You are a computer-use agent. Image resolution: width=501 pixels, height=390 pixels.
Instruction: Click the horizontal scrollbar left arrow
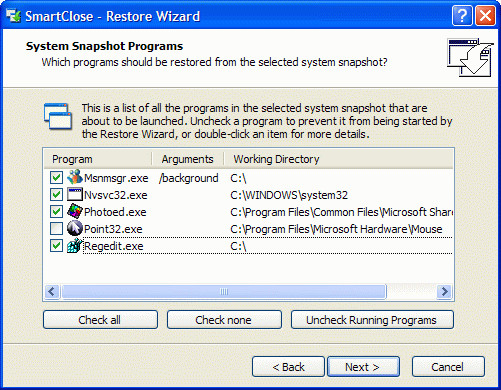pos(52,292)
